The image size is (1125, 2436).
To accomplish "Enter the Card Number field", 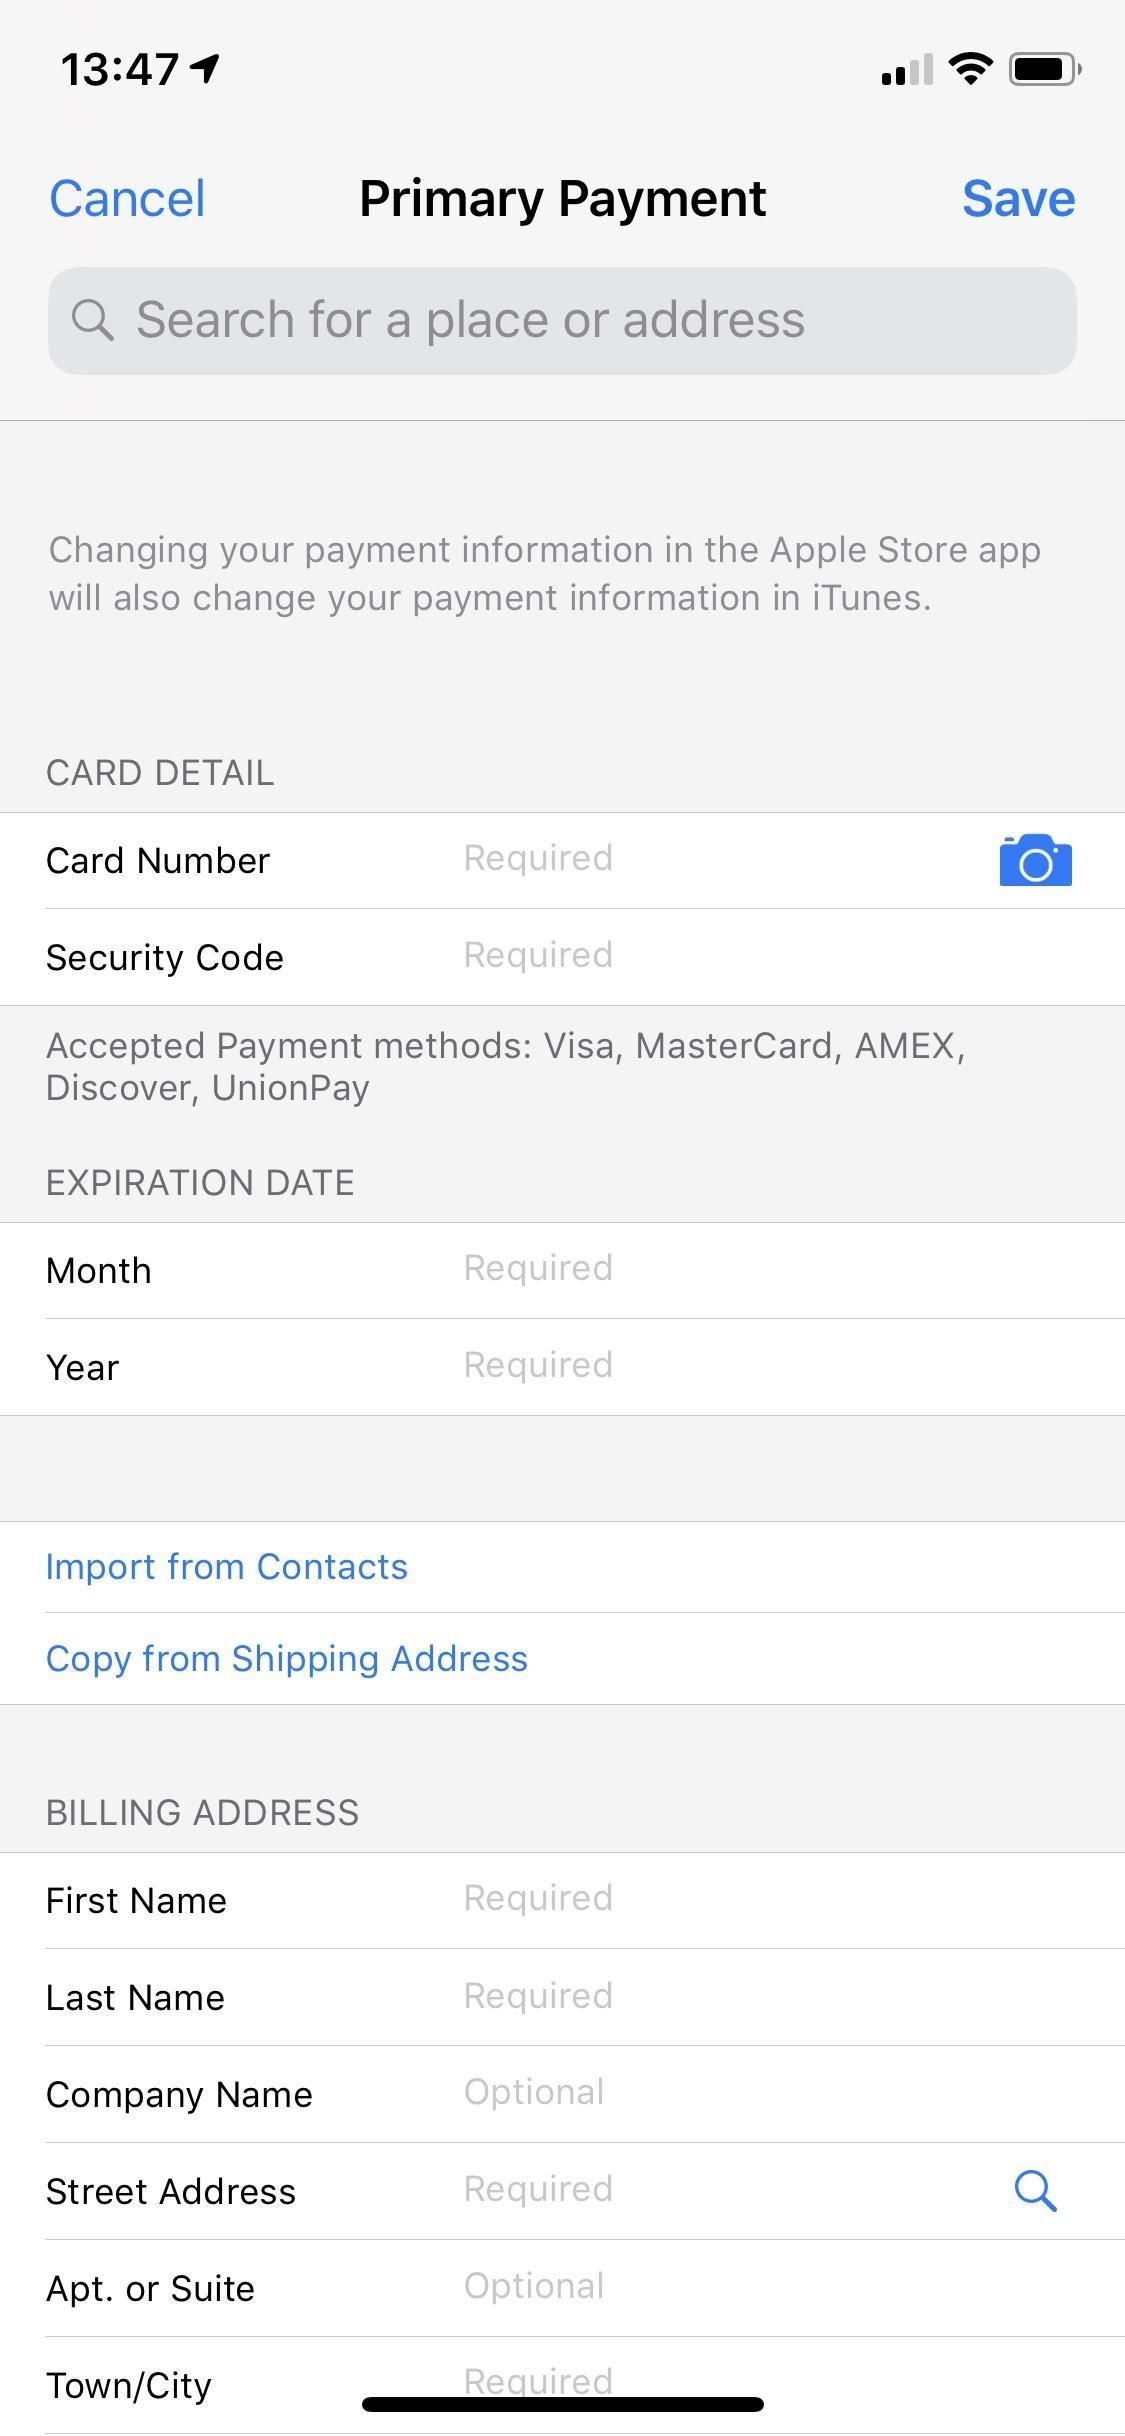I will tap(700, 860).
